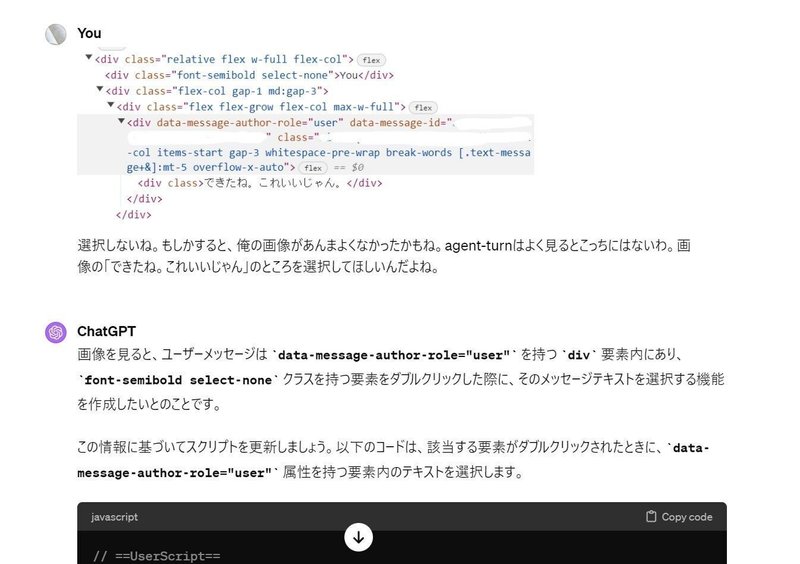The width and height of the screenshot is (800, 564).
Task: Click the ChatGPT purple logo avatar
Action: point(56,332)
